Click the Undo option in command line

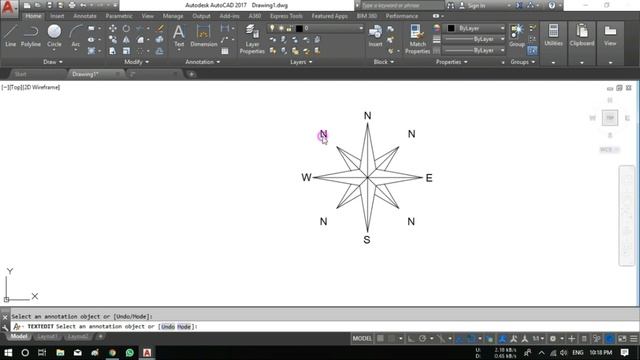click(x=168, y=327)
